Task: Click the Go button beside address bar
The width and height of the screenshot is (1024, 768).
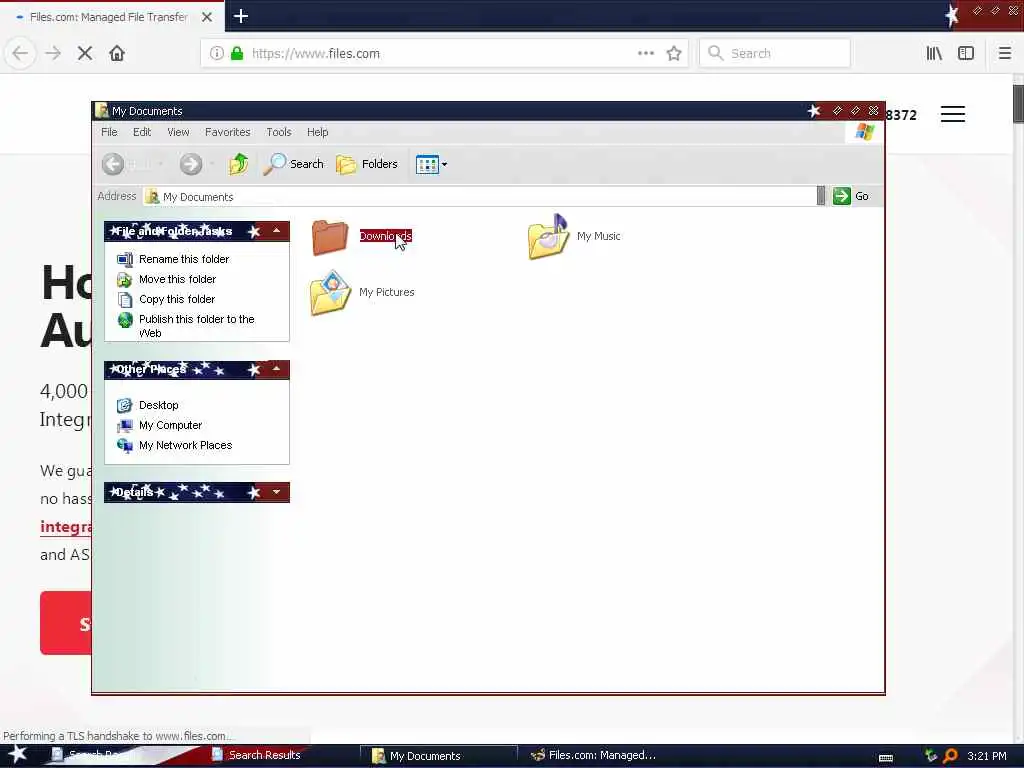Action: pos(851,196)
